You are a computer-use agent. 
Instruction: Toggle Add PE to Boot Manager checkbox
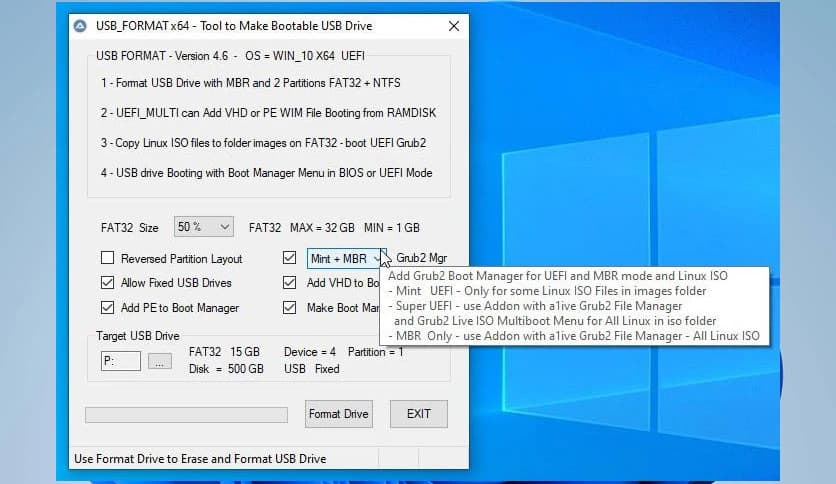point(108,308)
